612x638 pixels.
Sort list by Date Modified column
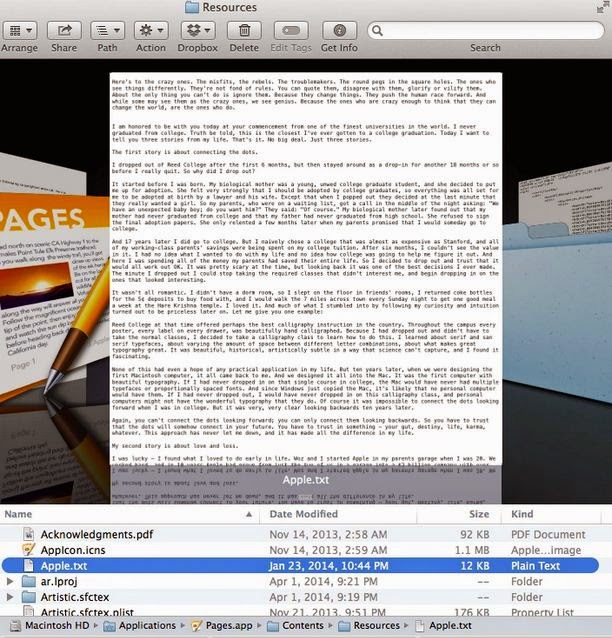[304, 514]
